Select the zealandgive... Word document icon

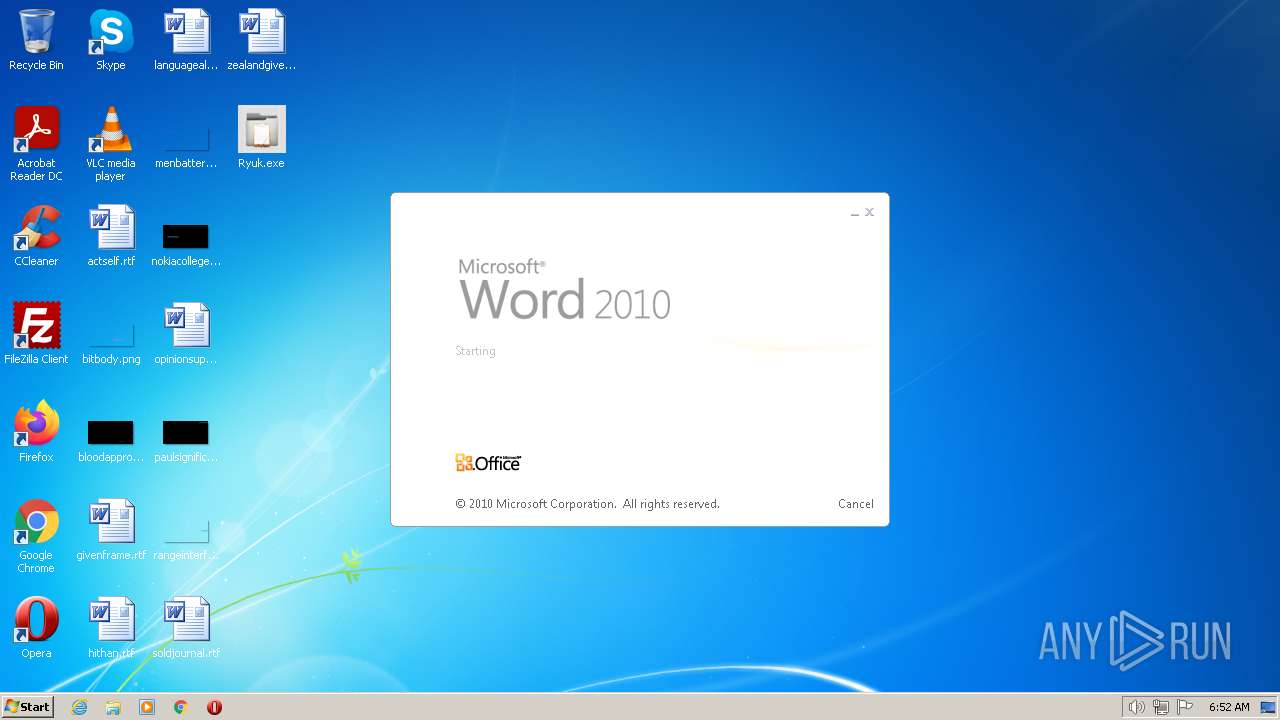261,40
